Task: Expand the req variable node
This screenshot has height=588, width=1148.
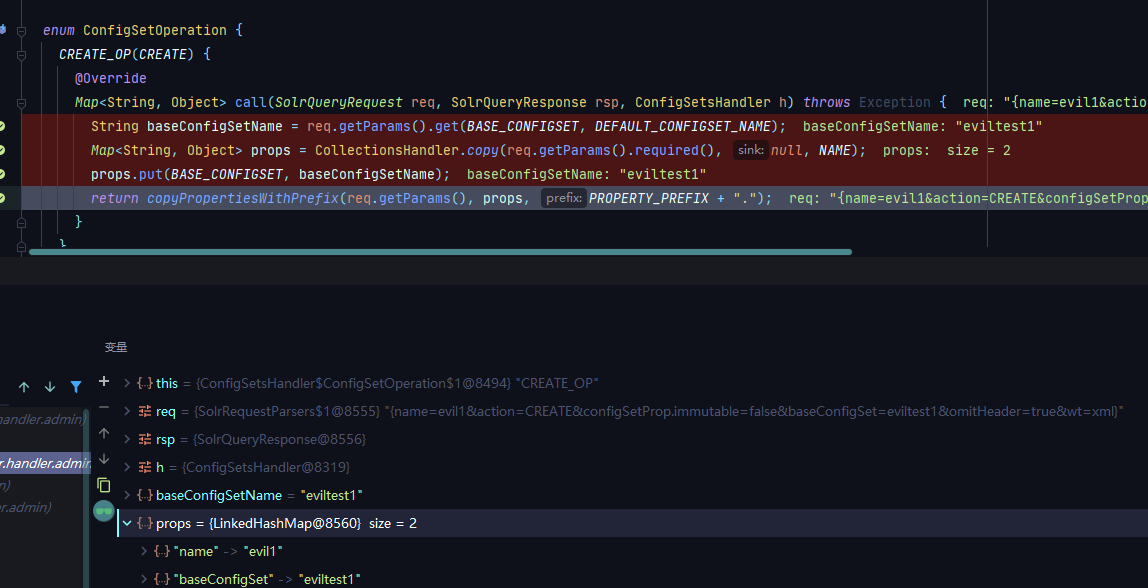Action: (126, 411)
